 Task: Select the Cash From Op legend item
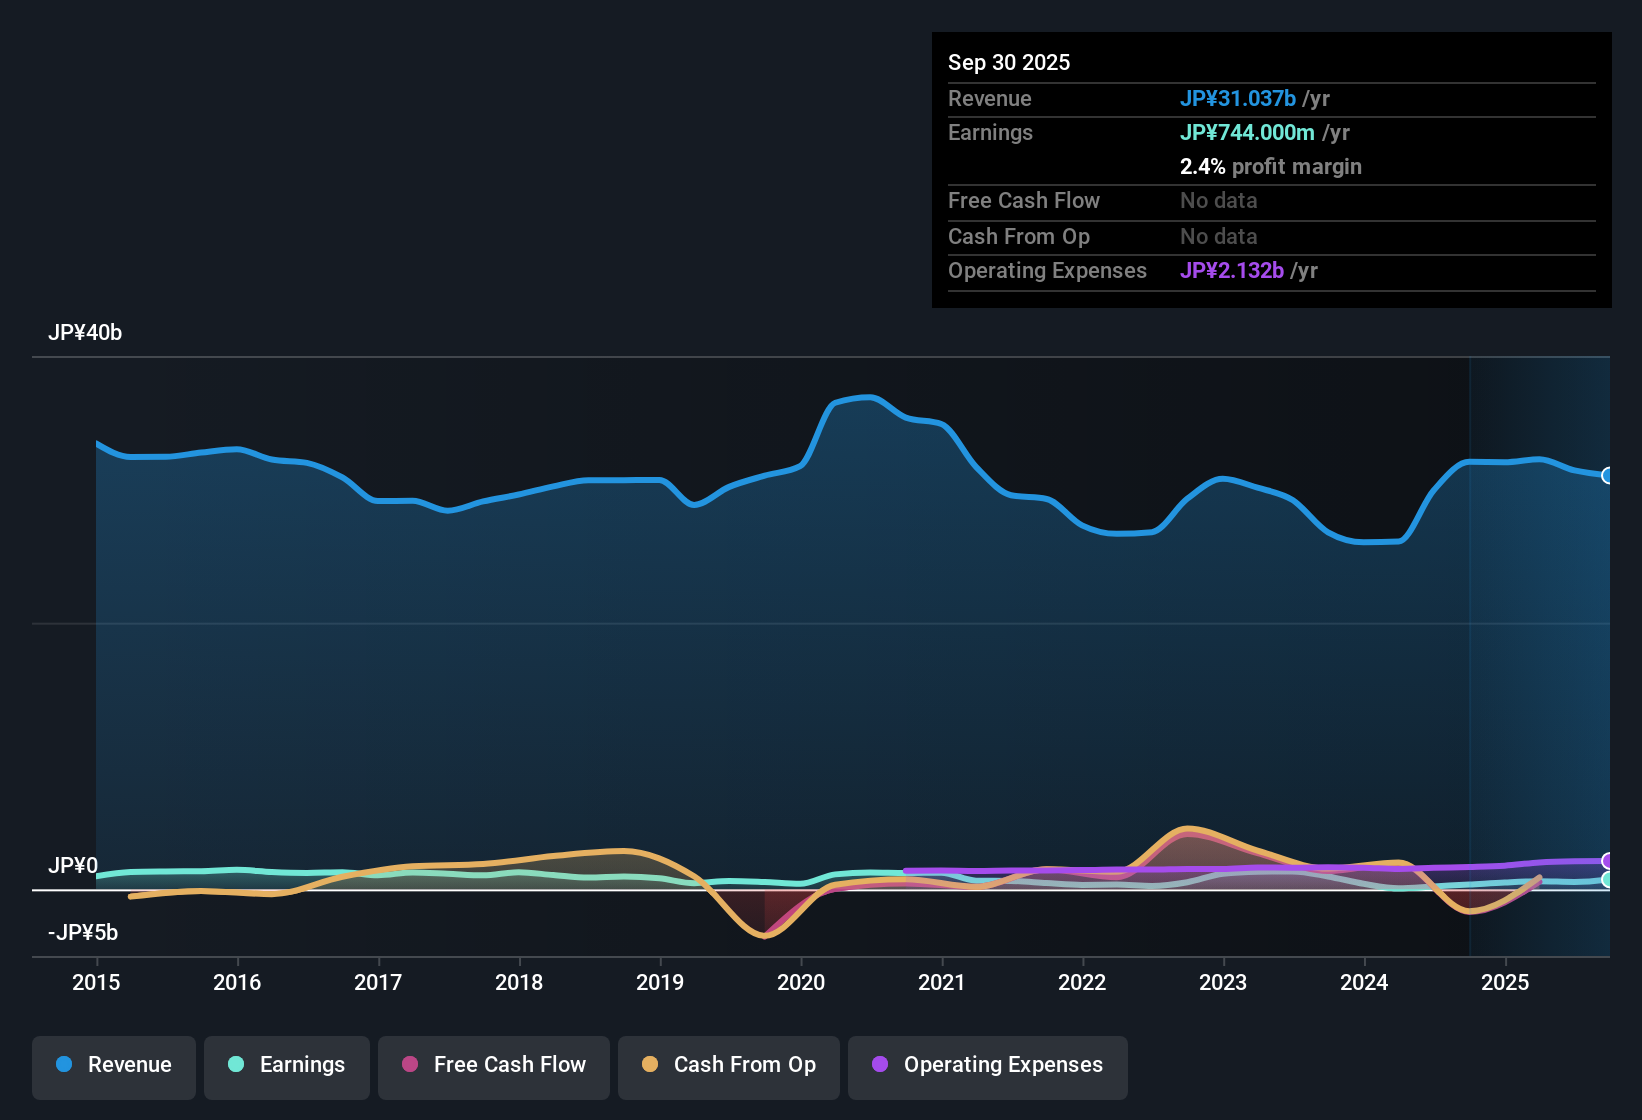(728, 1065)
